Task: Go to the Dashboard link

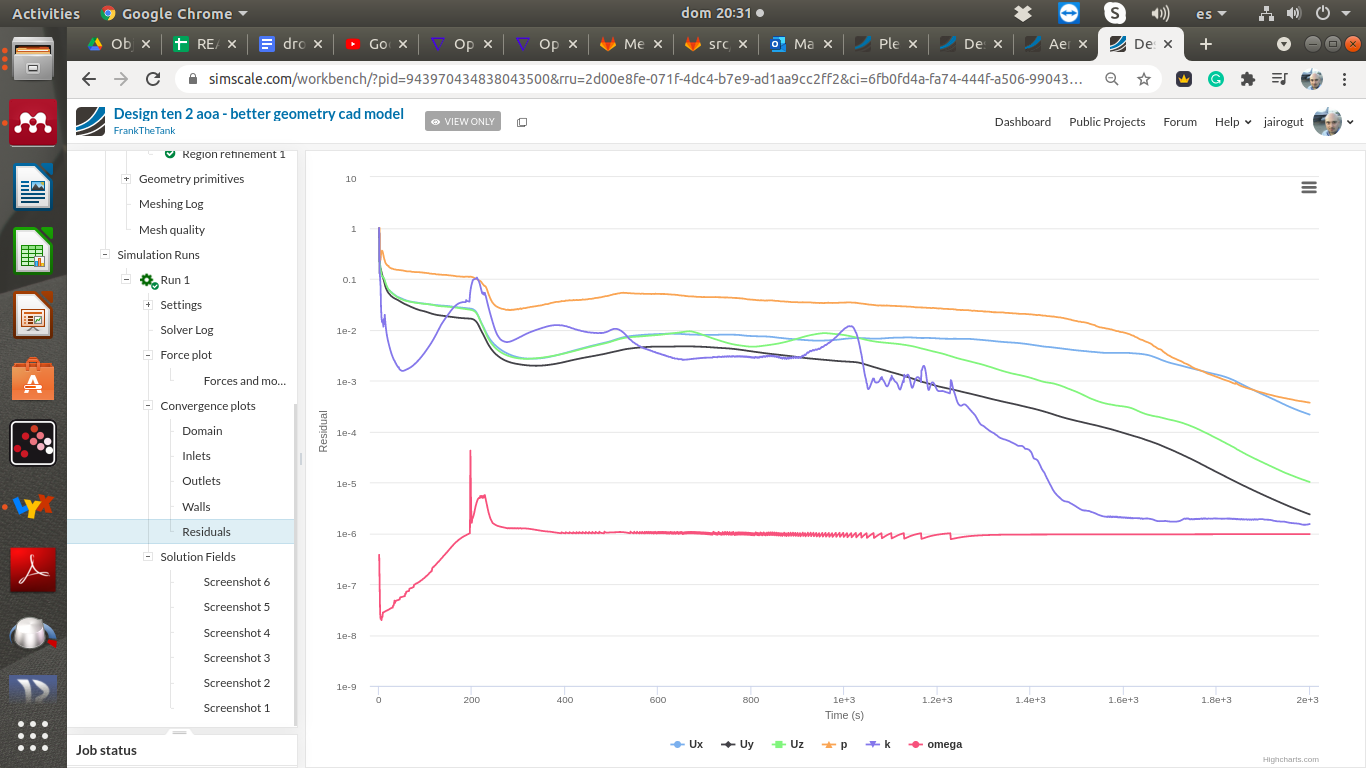Action: click(1023, 122)
